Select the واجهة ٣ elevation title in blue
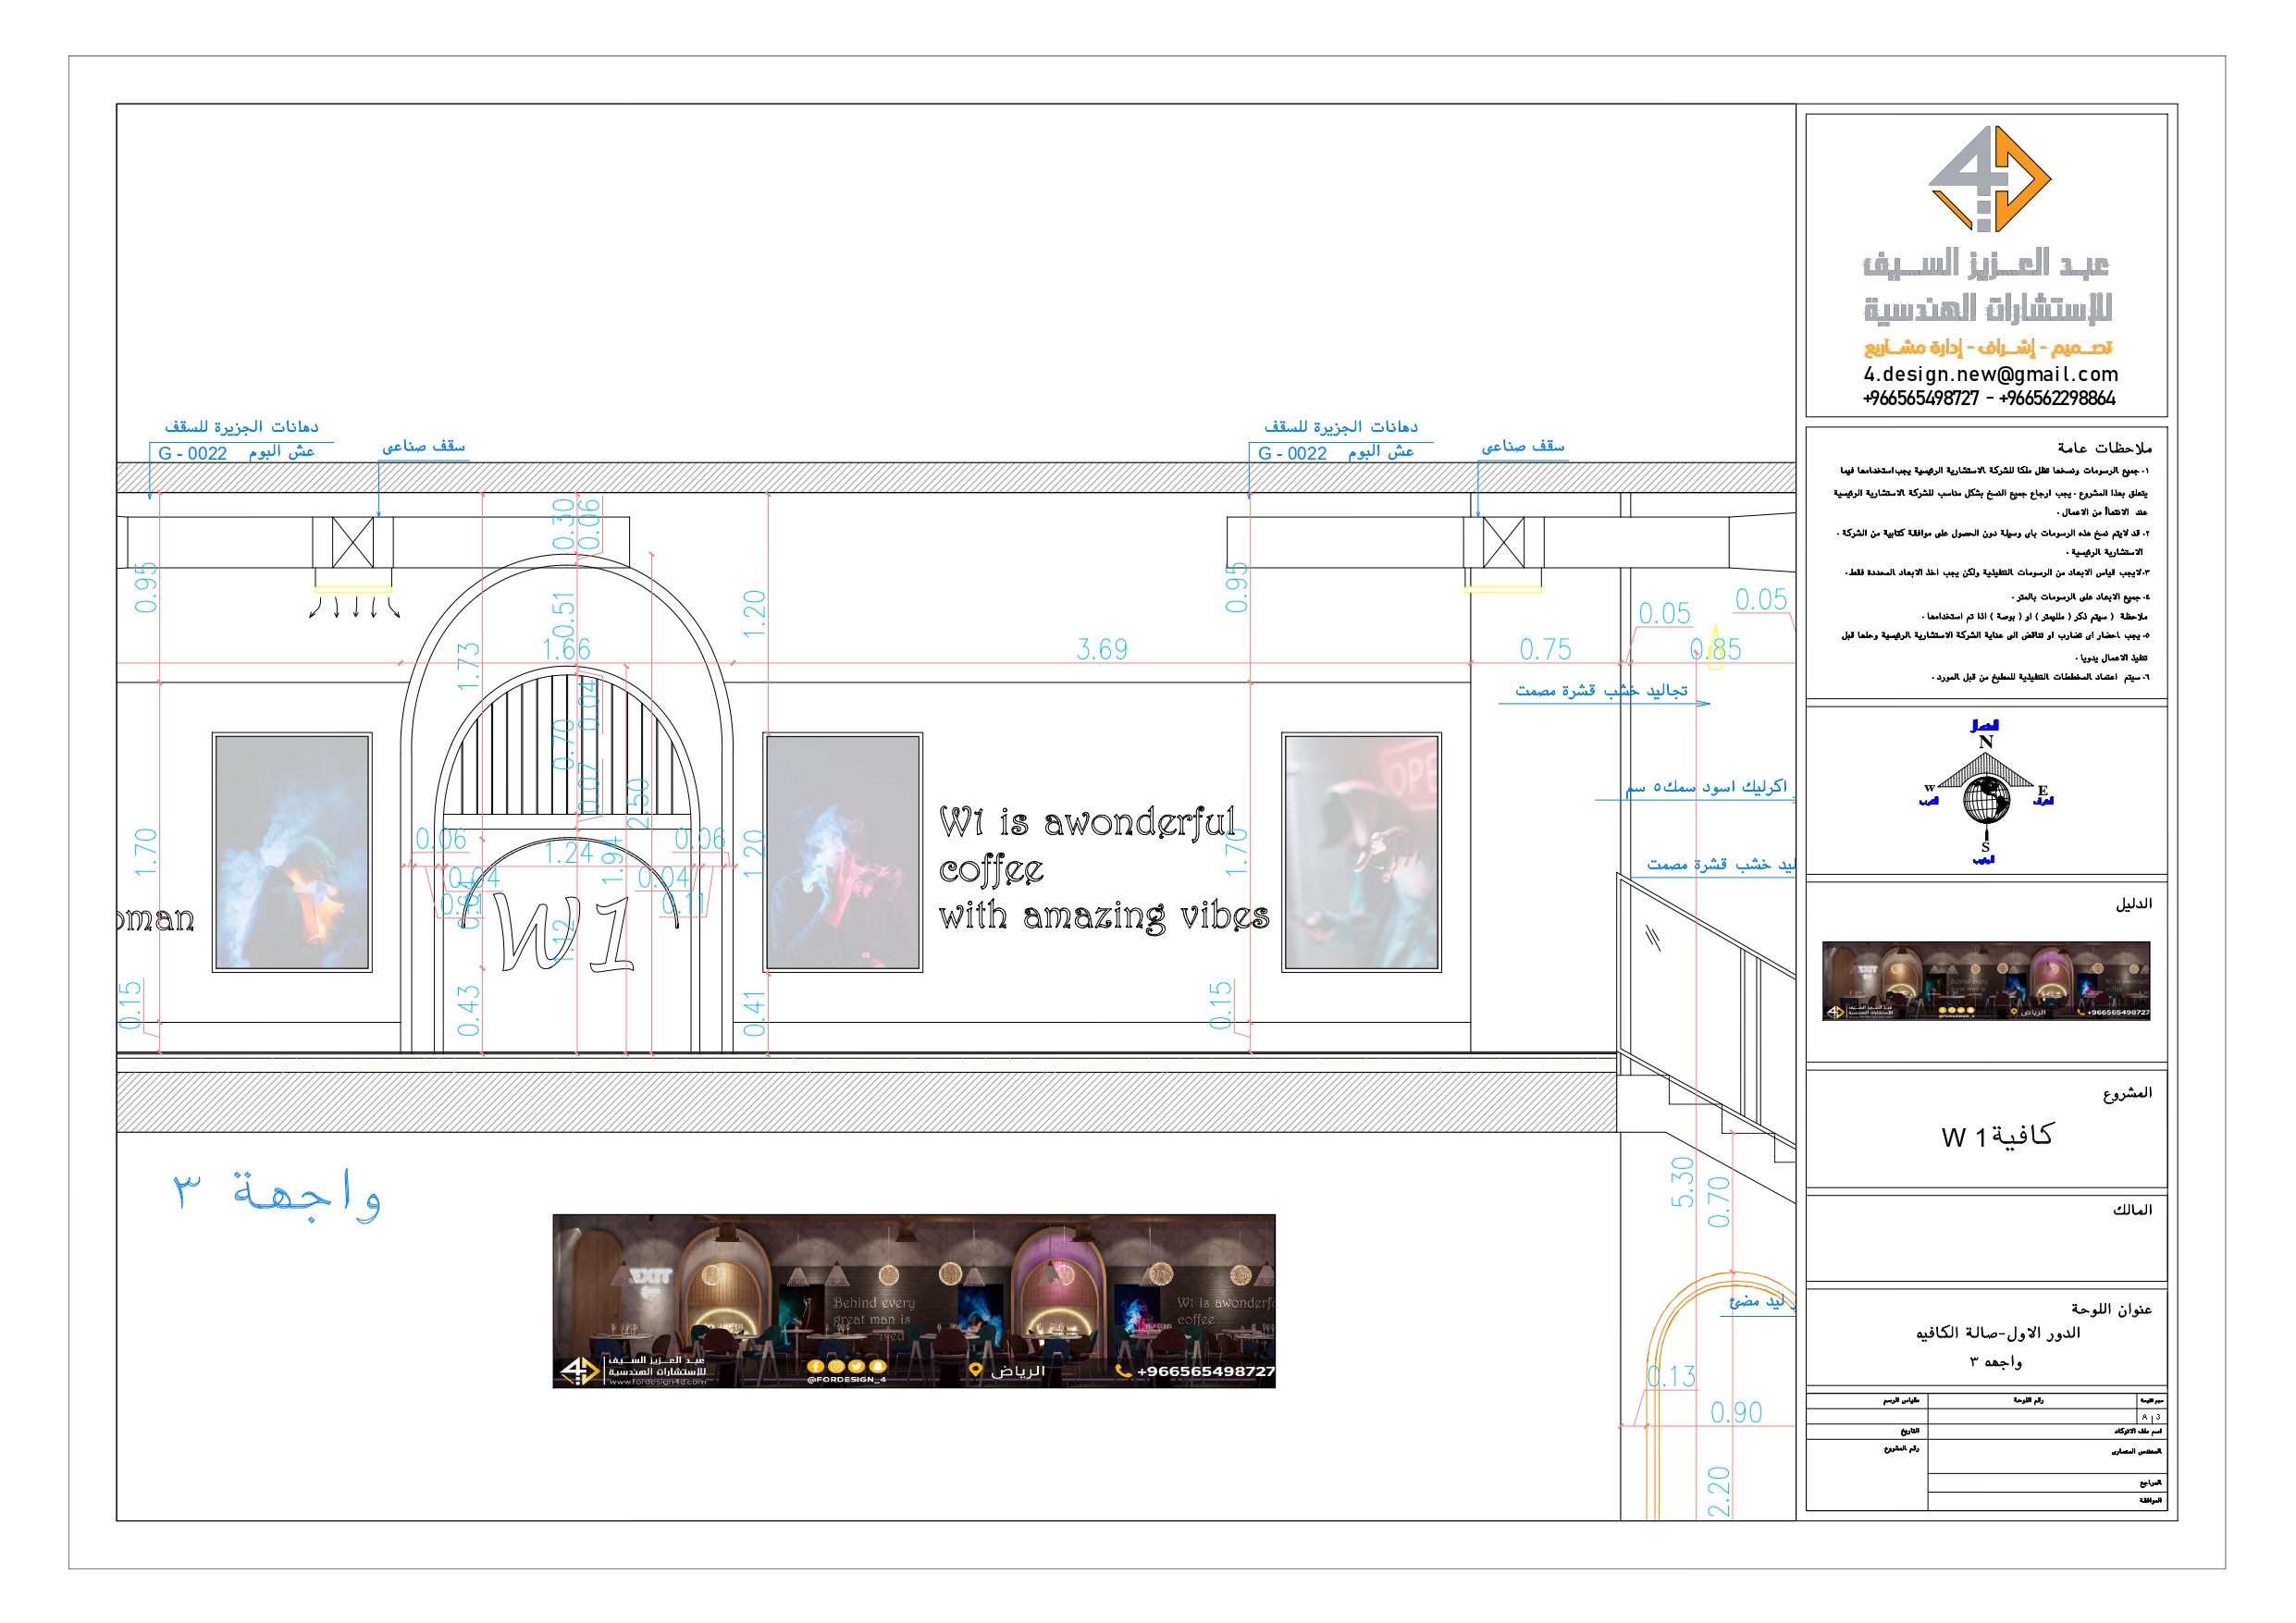Image resolution: width=2296 pixels, height=1623 pixels. coord(277,1196)
